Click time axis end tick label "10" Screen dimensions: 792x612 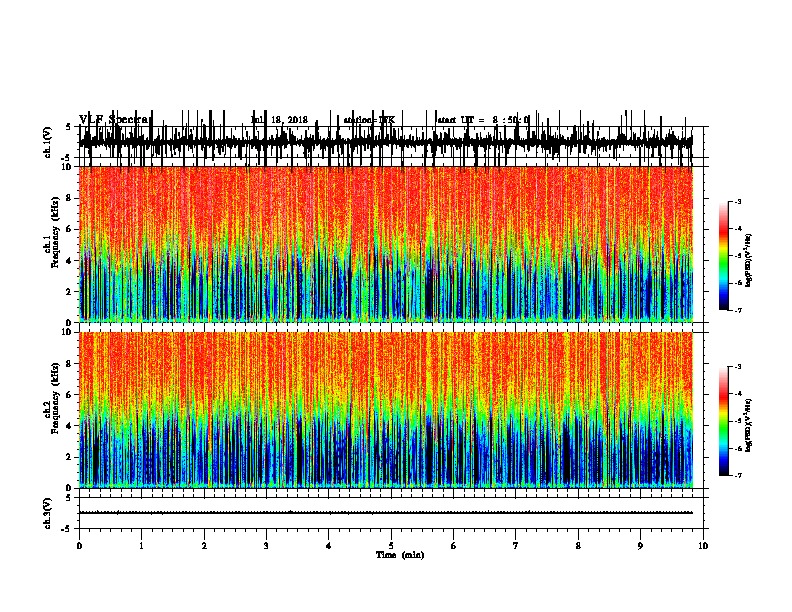pos(703,546)
